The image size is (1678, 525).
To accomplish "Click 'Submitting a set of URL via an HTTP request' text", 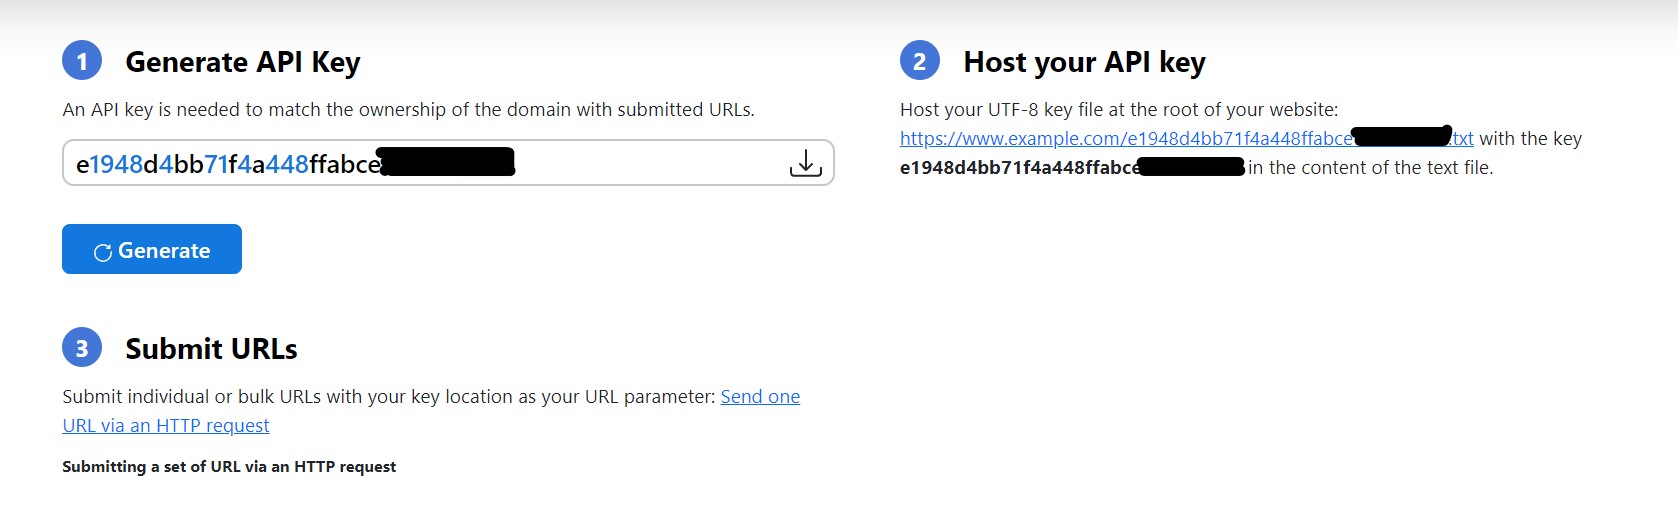I will coord(229,467).
